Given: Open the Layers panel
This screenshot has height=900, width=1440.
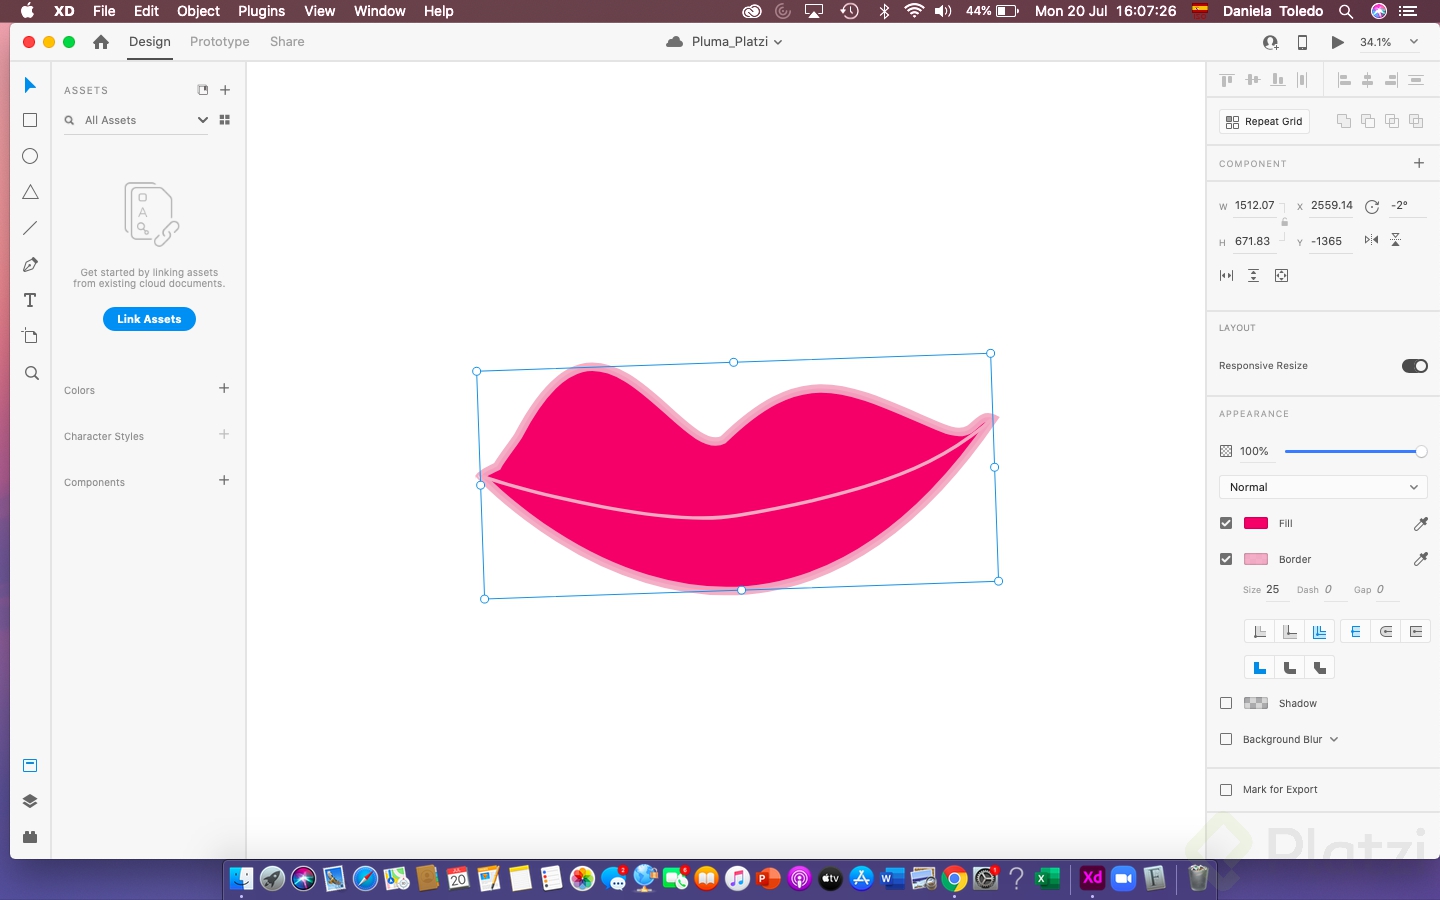Looking at the screenshot, I should click(29, 800).
